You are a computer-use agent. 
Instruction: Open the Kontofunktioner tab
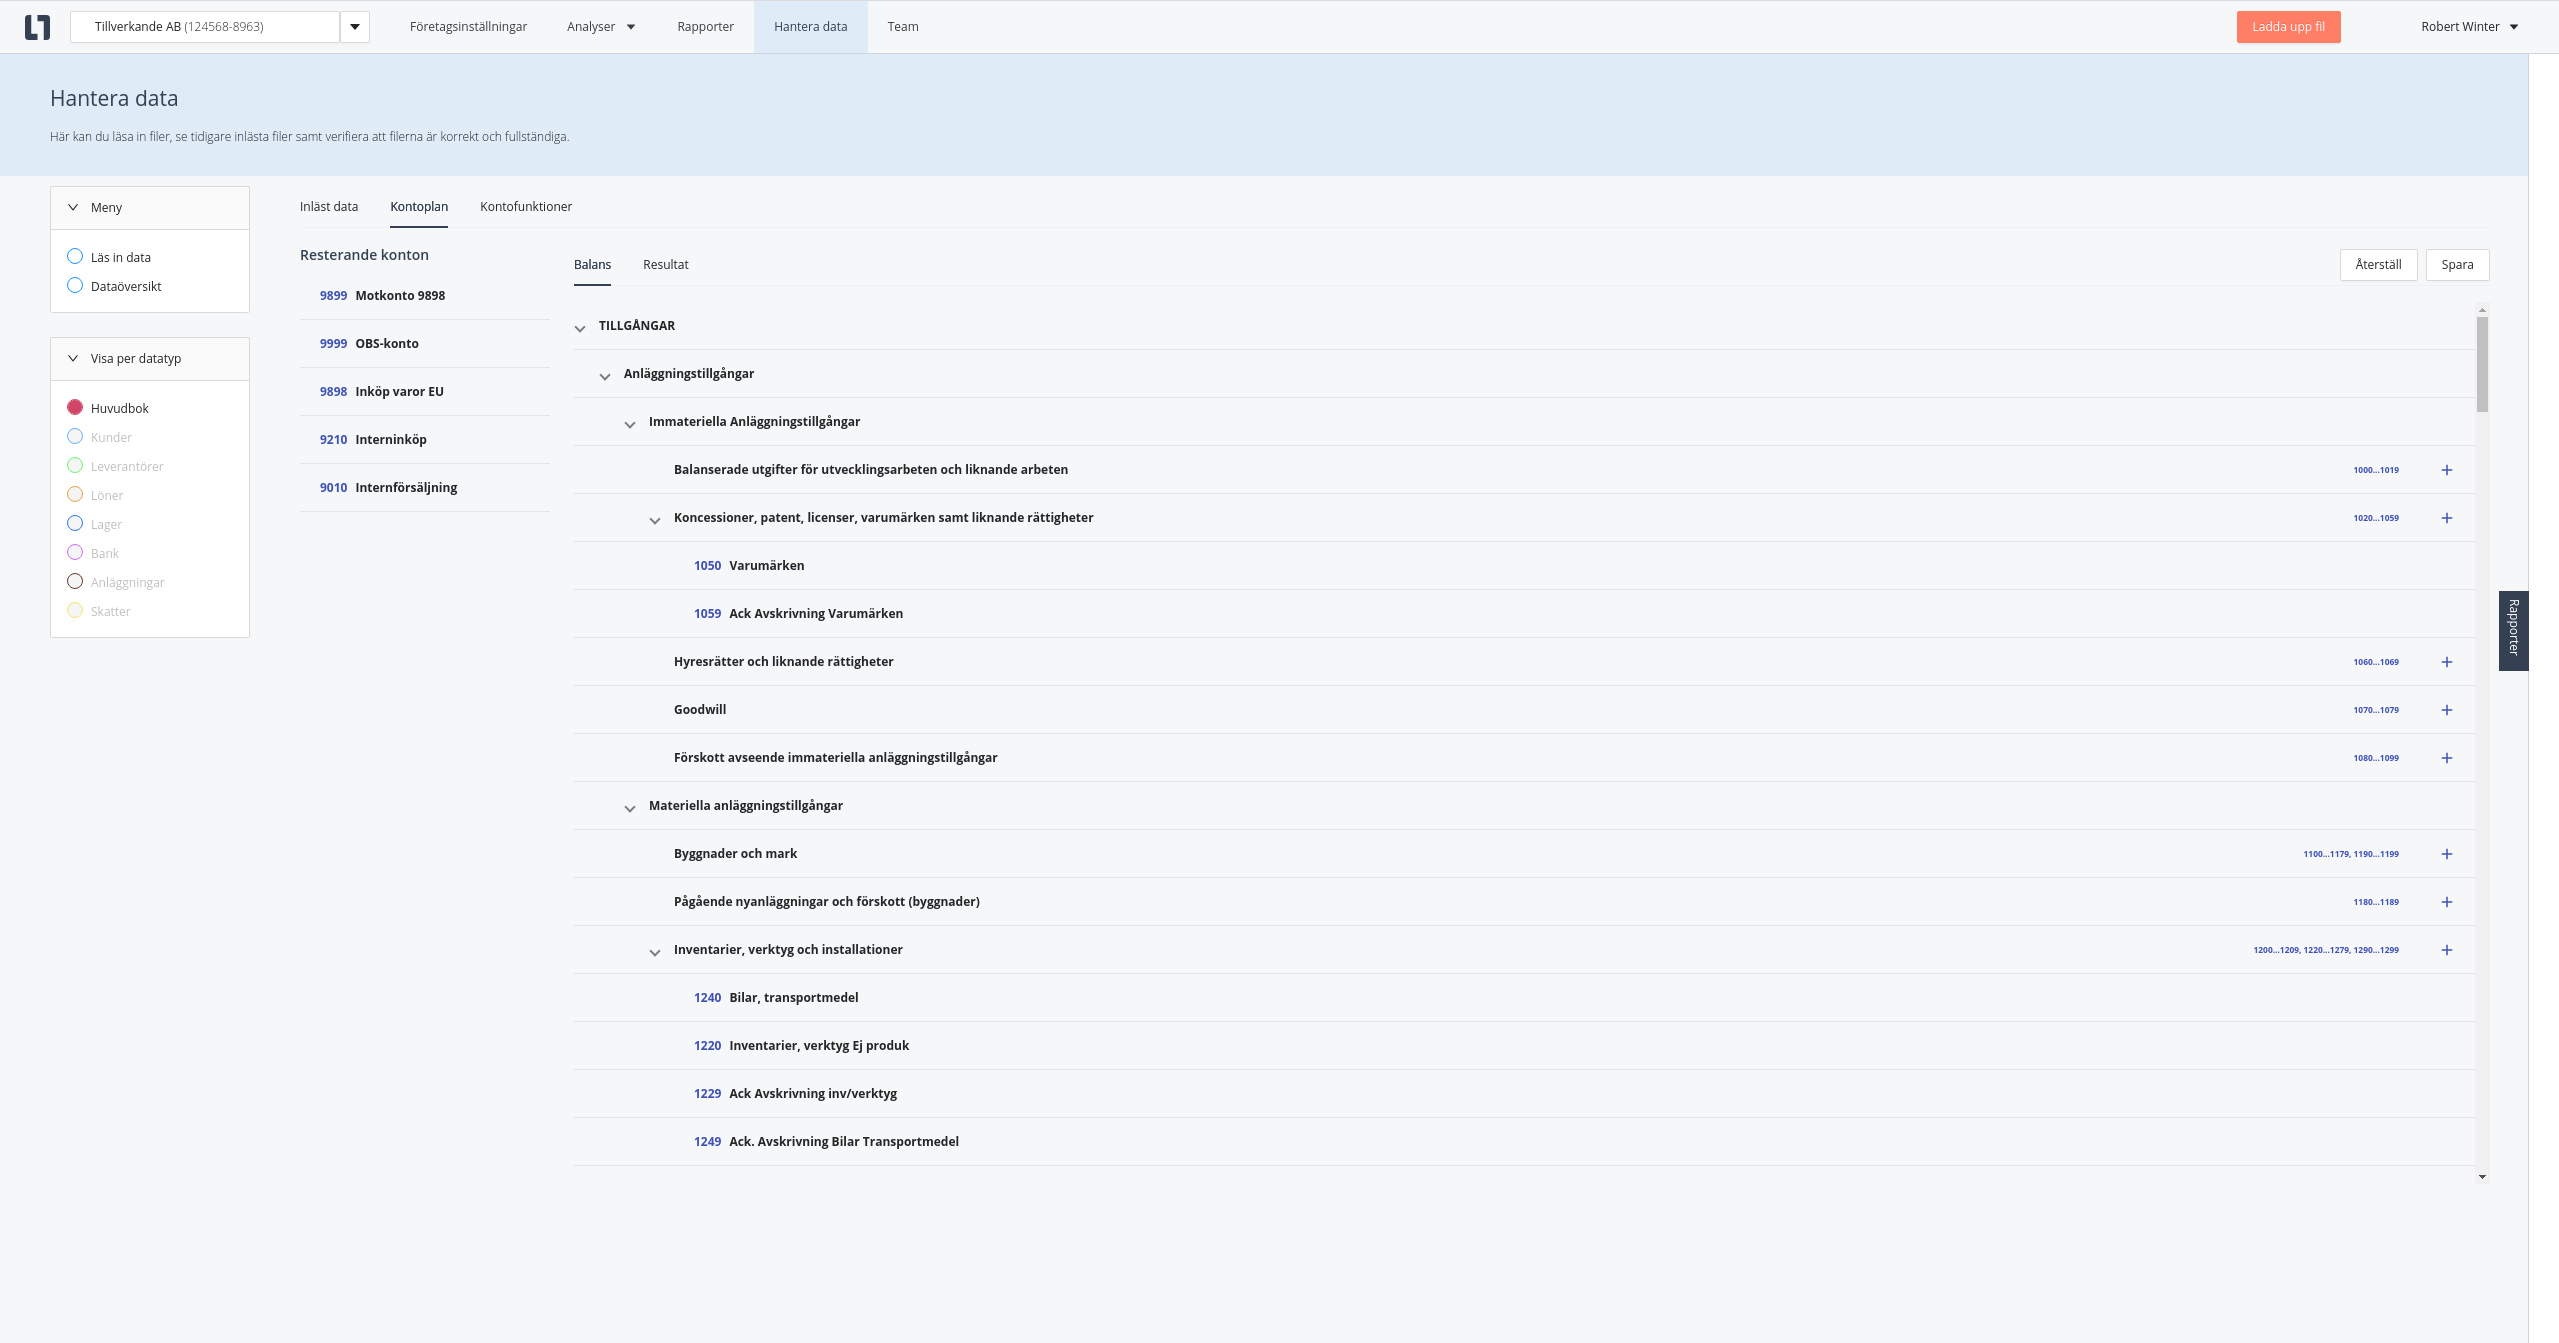tap(526, 207)
